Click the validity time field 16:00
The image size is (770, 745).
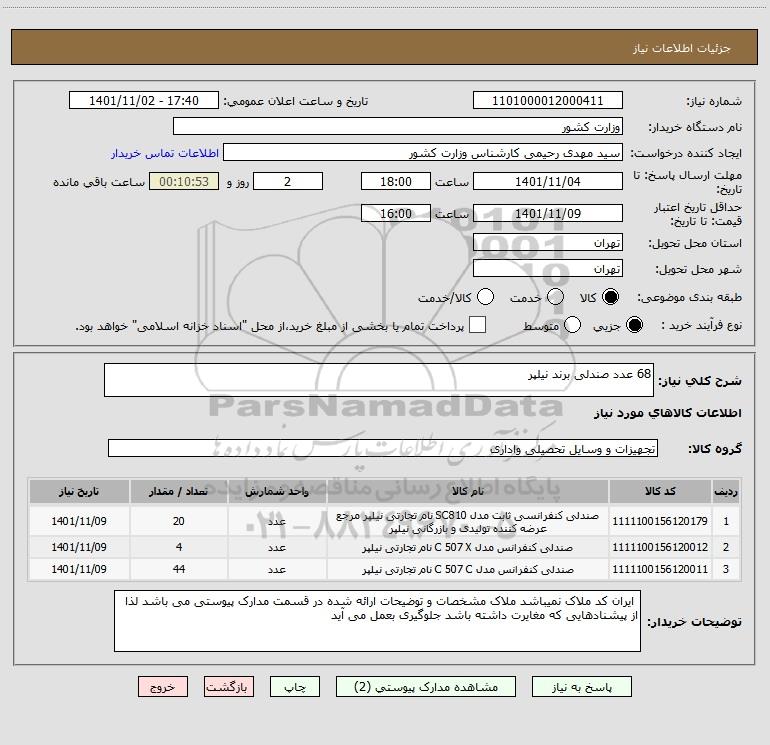[396, 213]
